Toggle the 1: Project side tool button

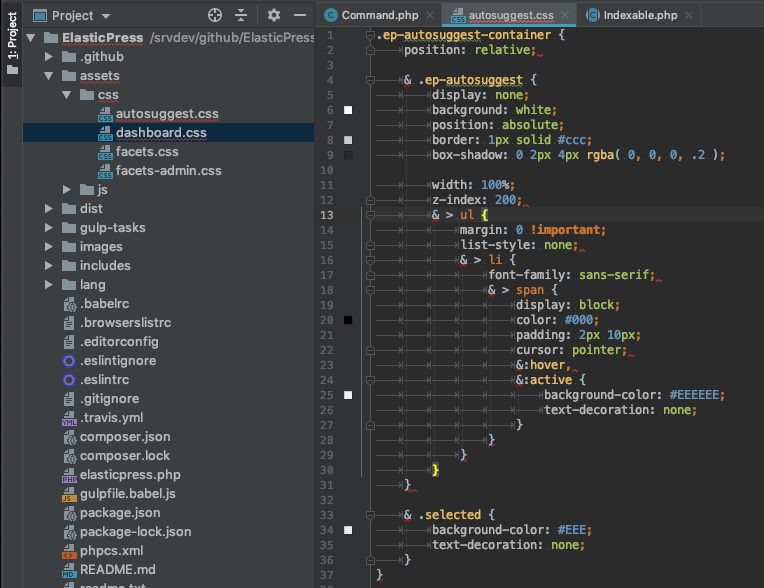point(12,44)
